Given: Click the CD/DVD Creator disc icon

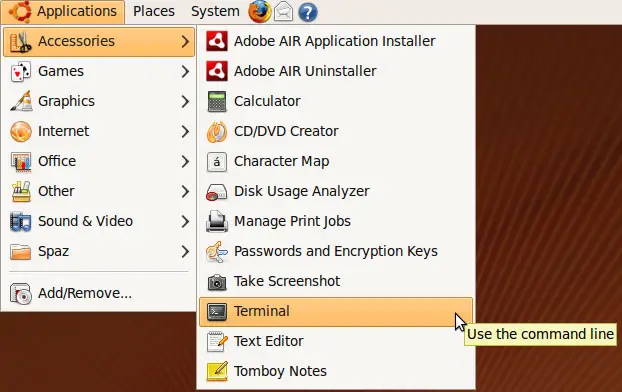Looking at the screenshot, I should (x=217, y=131).
